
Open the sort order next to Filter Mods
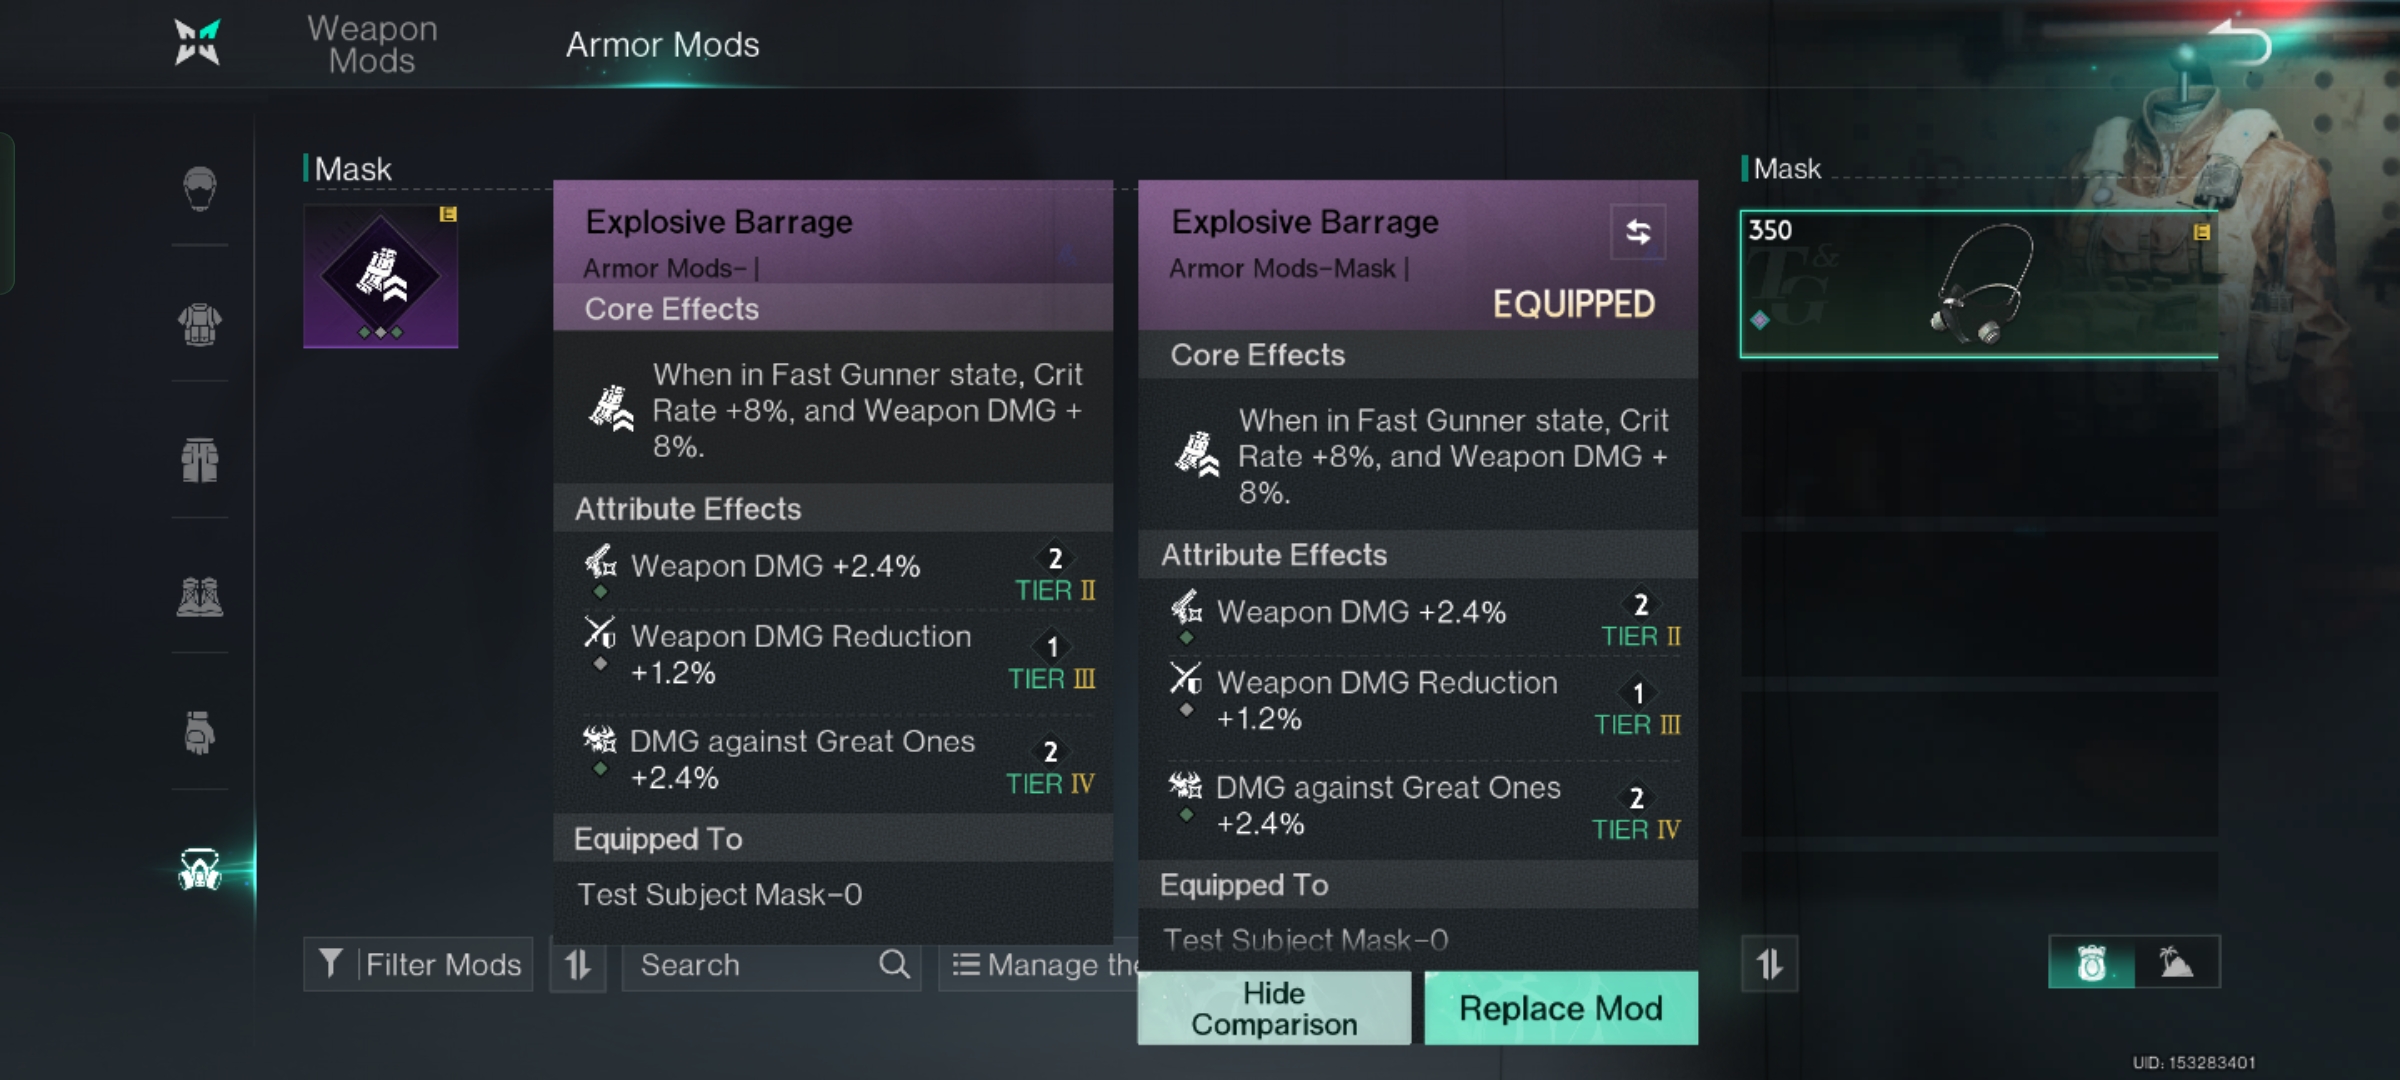578,965
